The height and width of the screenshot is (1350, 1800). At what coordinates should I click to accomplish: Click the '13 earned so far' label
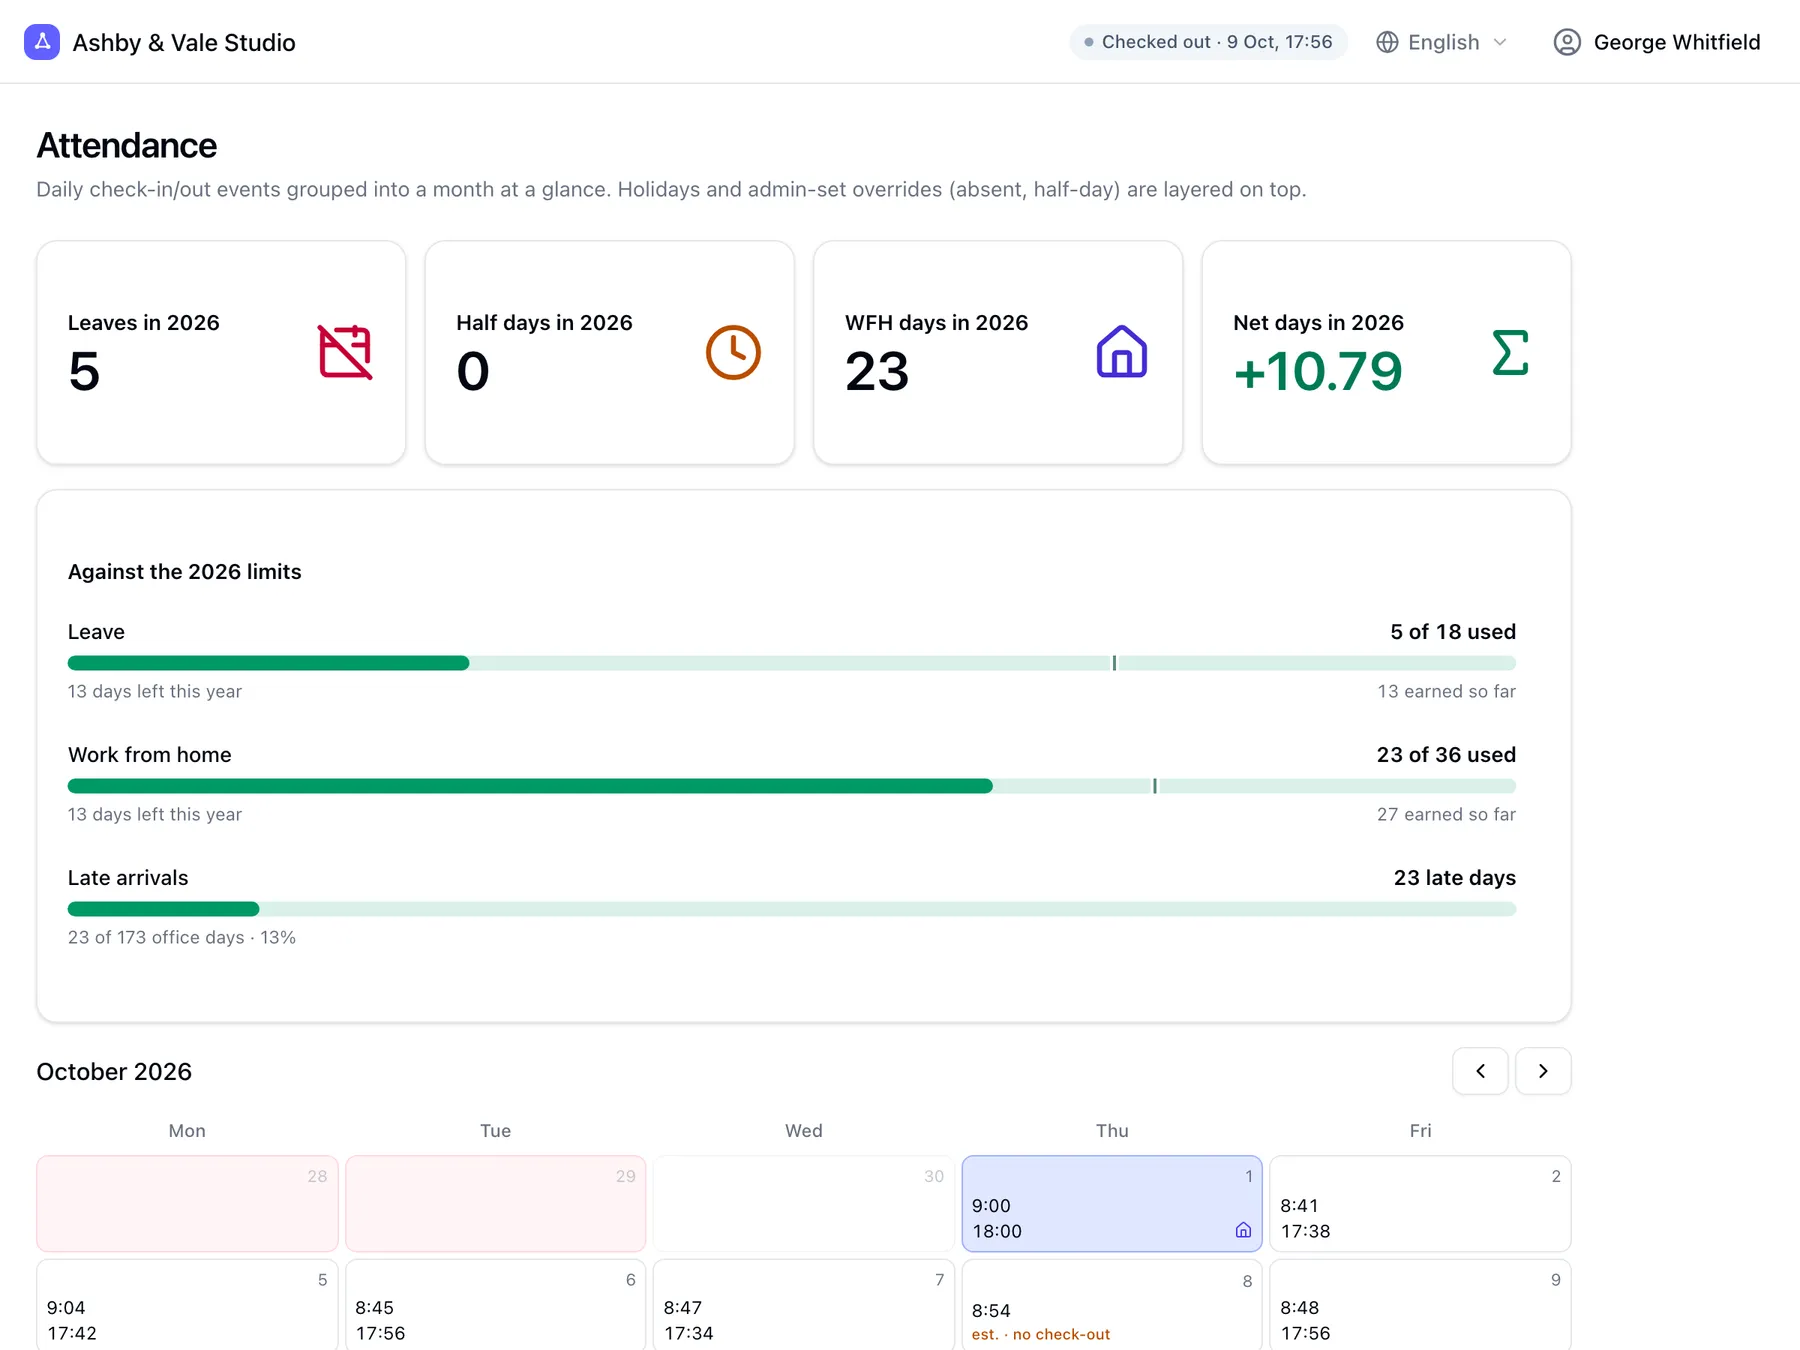click(1446, 691)
